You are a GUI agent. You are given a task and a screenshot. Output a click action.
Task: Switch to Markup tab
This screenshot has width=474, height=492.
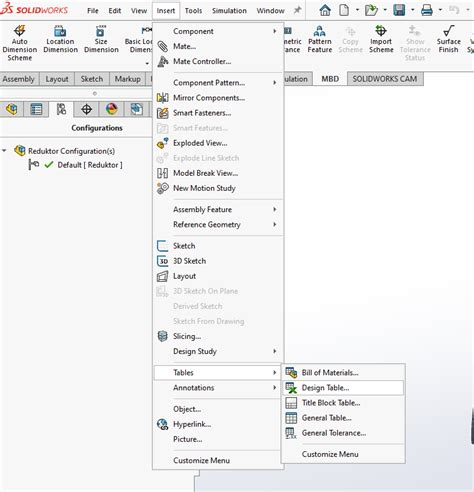coord(128,79)
